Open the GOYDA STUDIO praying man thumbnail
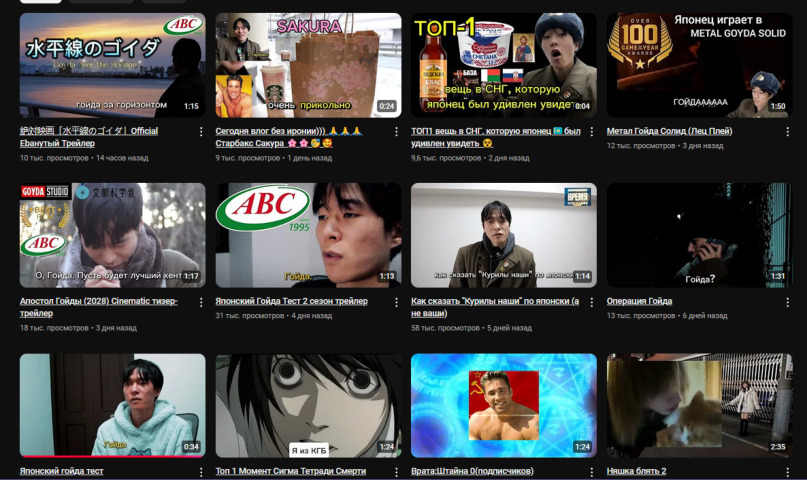Viewport: 807px width, 480px height. (x=113, y=235)
